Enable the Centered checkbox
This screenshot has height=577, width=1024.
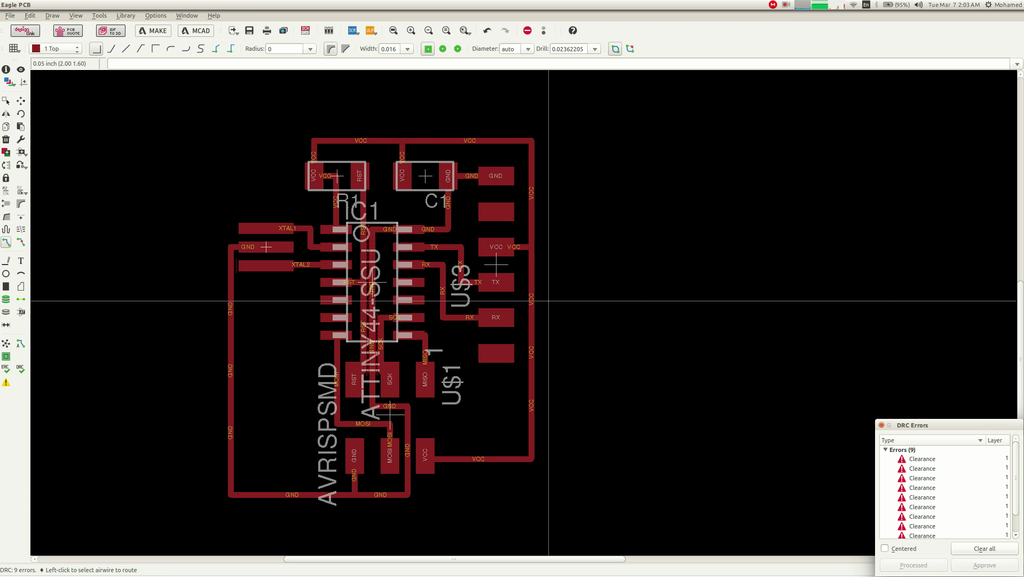pyautogui.click(x=885, y=548)
